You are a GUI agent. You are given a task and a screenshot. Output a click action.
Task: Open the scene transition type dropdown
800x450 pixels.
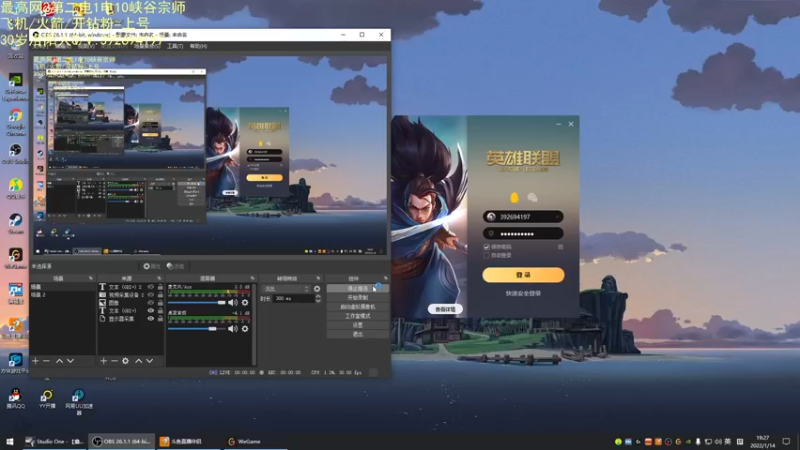[286, 289]
